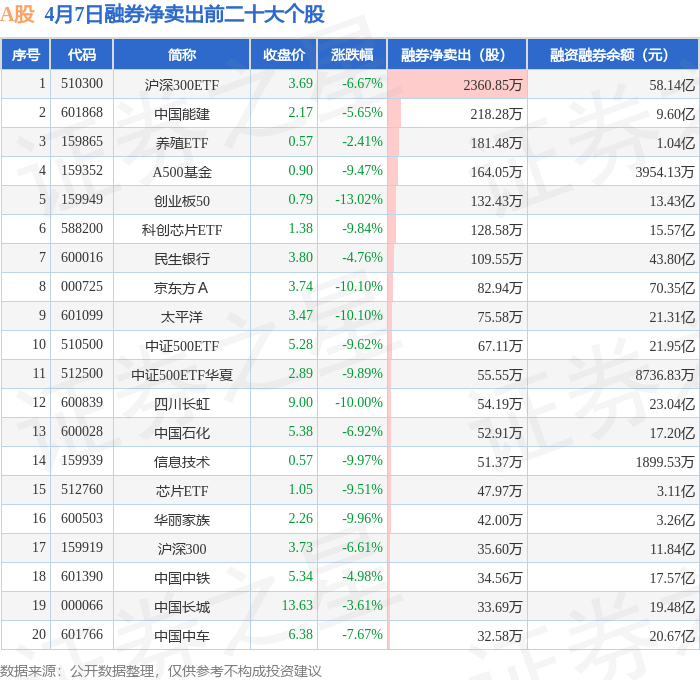Click the 序号 column header

pos(26,55)
